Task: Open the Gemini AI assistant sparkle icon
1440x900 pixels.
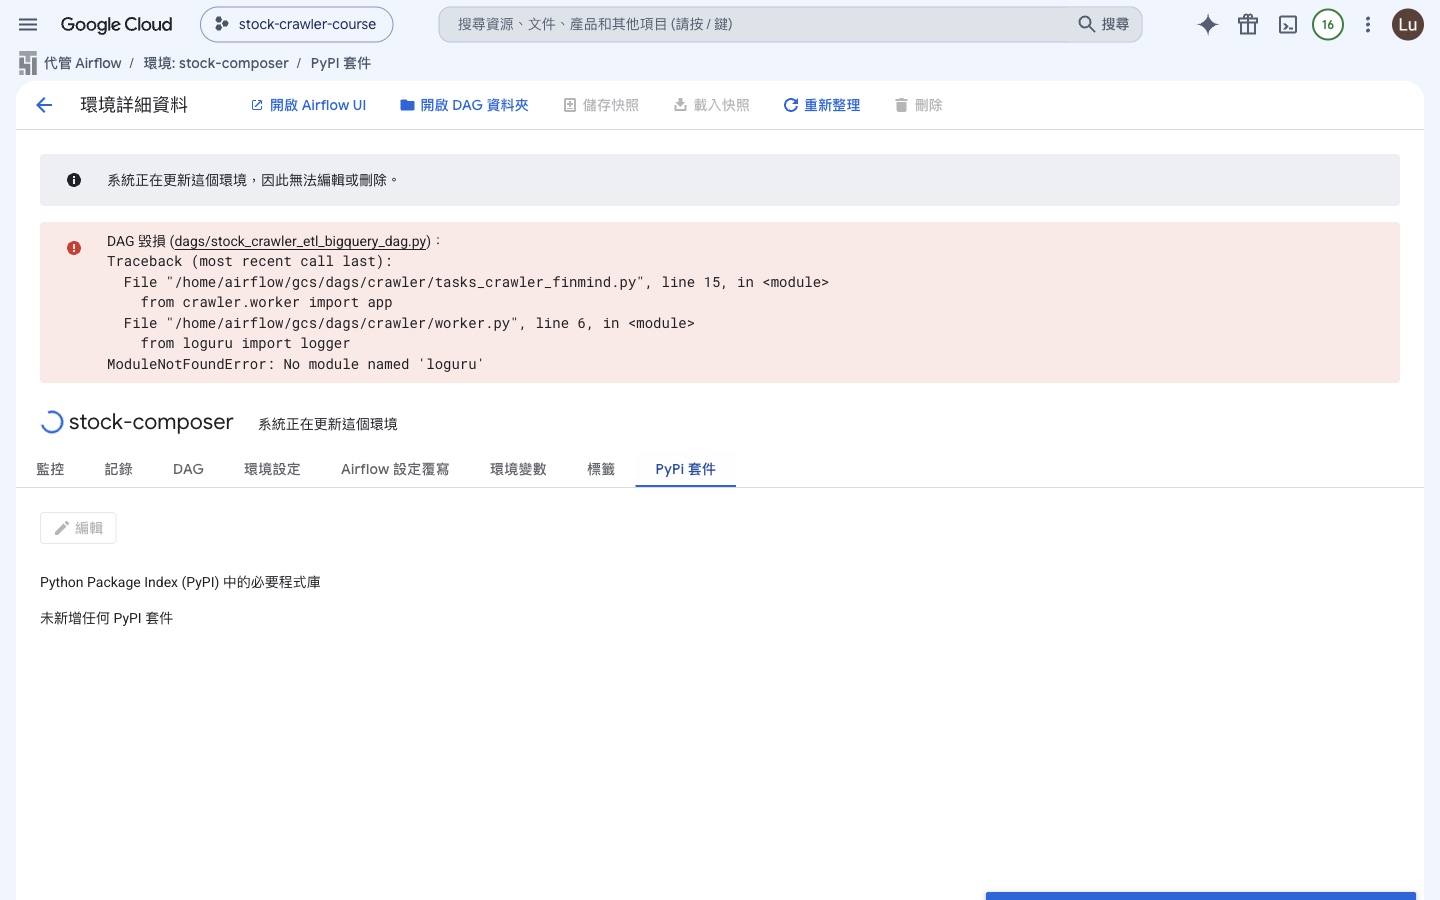Action: tap(1208, 25)
